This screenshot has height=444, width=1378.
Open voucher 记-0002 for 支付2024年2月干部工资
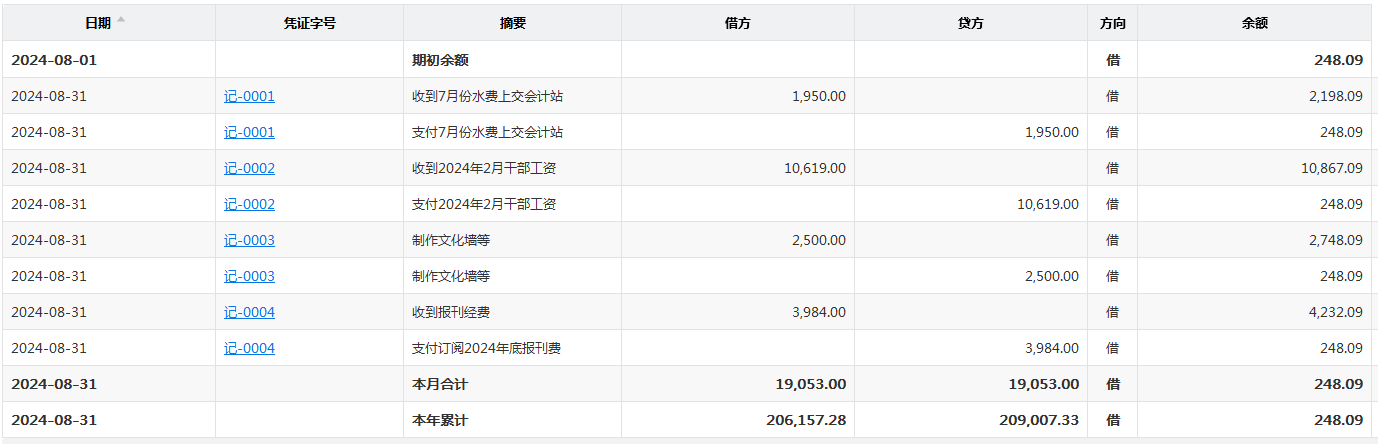[249, 204]
